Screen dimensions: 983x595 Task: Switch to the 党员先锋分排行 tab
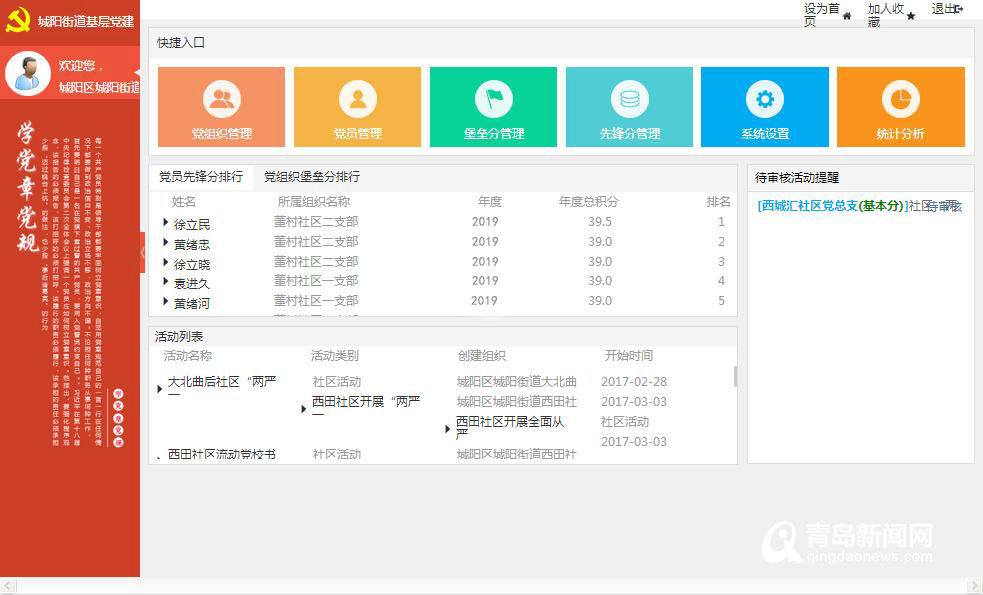[x=201, y=177]
